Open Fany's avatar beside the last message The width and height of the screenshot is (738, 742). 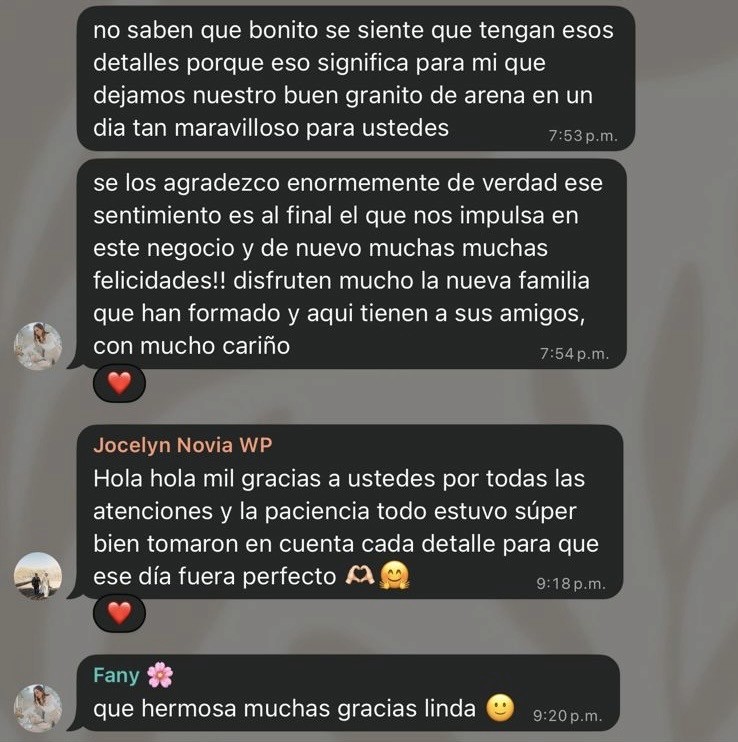click(x=38, y=708)
